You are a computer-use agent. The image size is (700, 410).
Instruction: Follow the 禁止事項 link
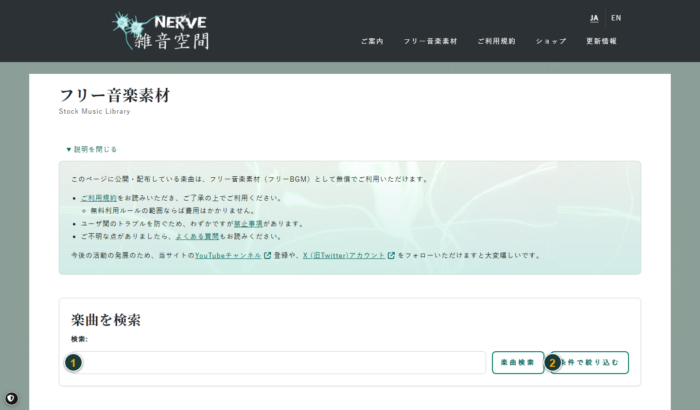248,224
